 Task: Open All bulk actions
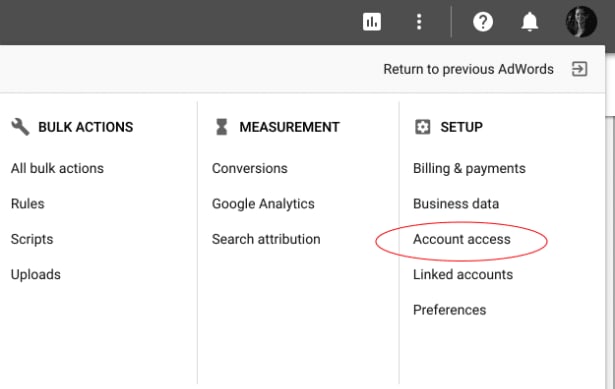click(x=57, y=168)
